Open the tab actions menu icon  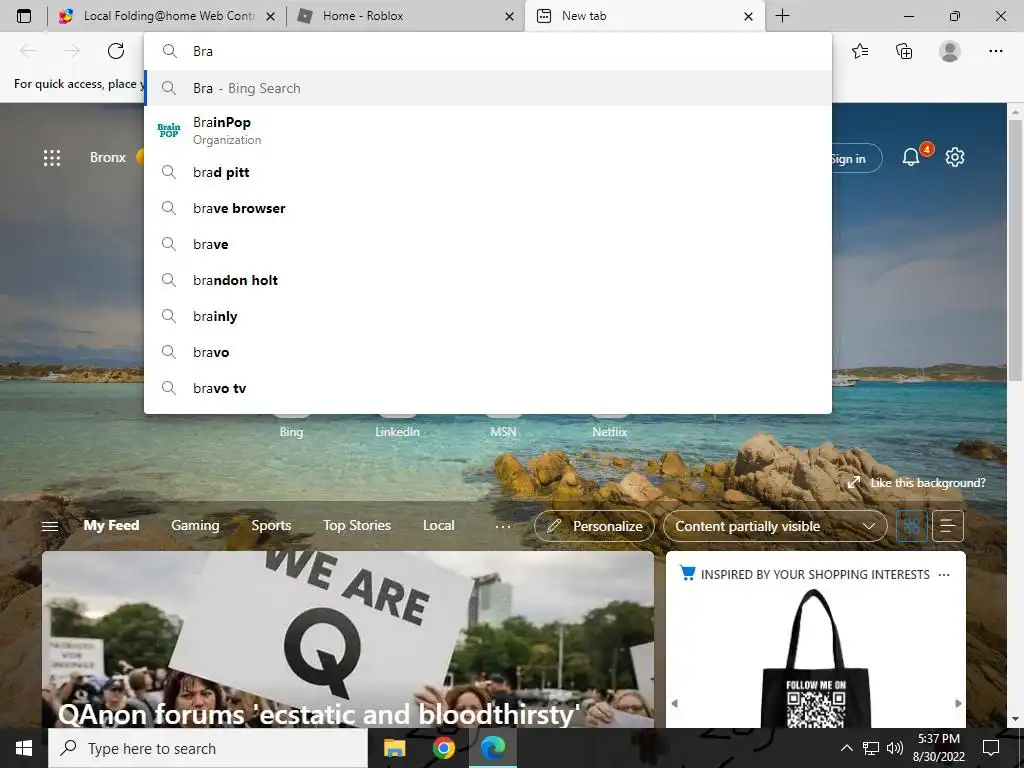click(x=24, y=16)
